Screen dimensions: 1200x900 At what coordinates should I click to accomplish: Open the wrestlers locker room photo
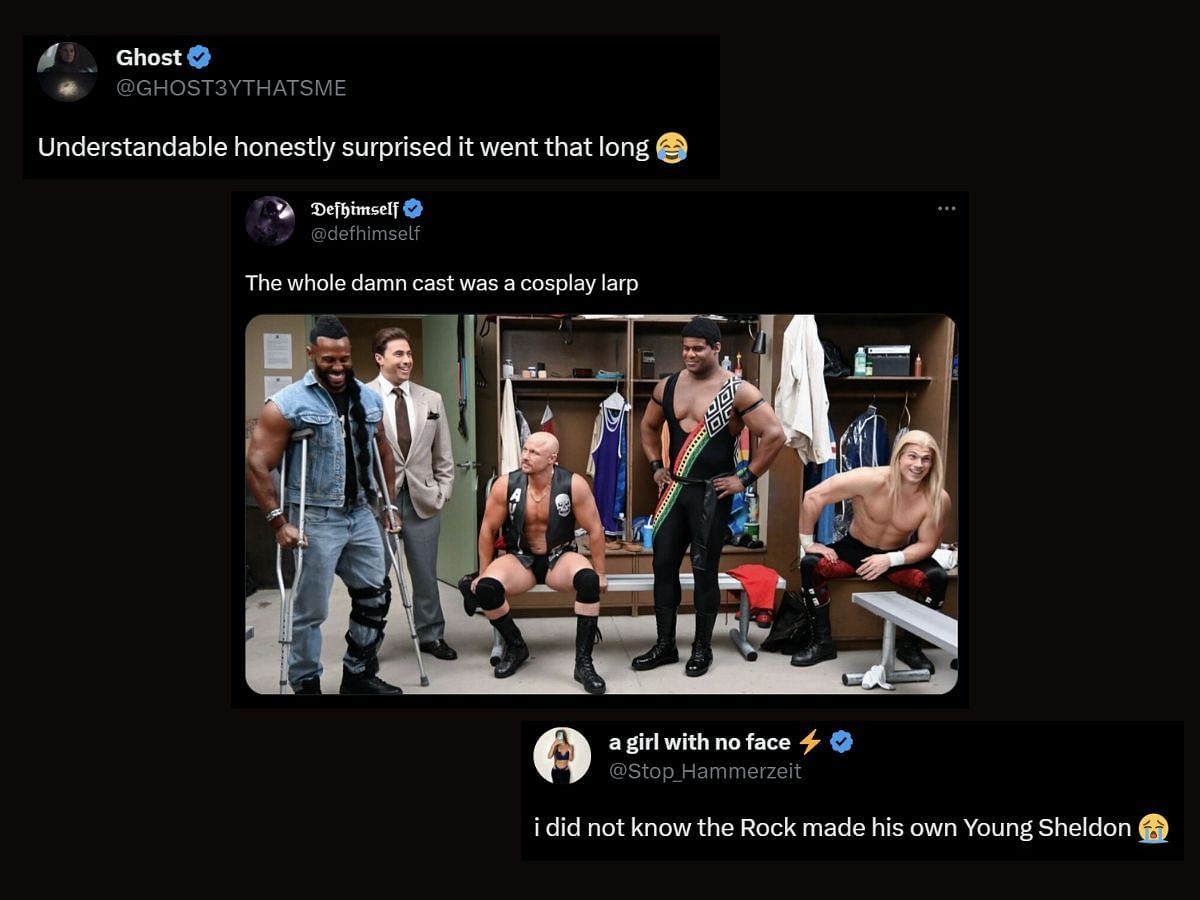click(x=601, y=504)
